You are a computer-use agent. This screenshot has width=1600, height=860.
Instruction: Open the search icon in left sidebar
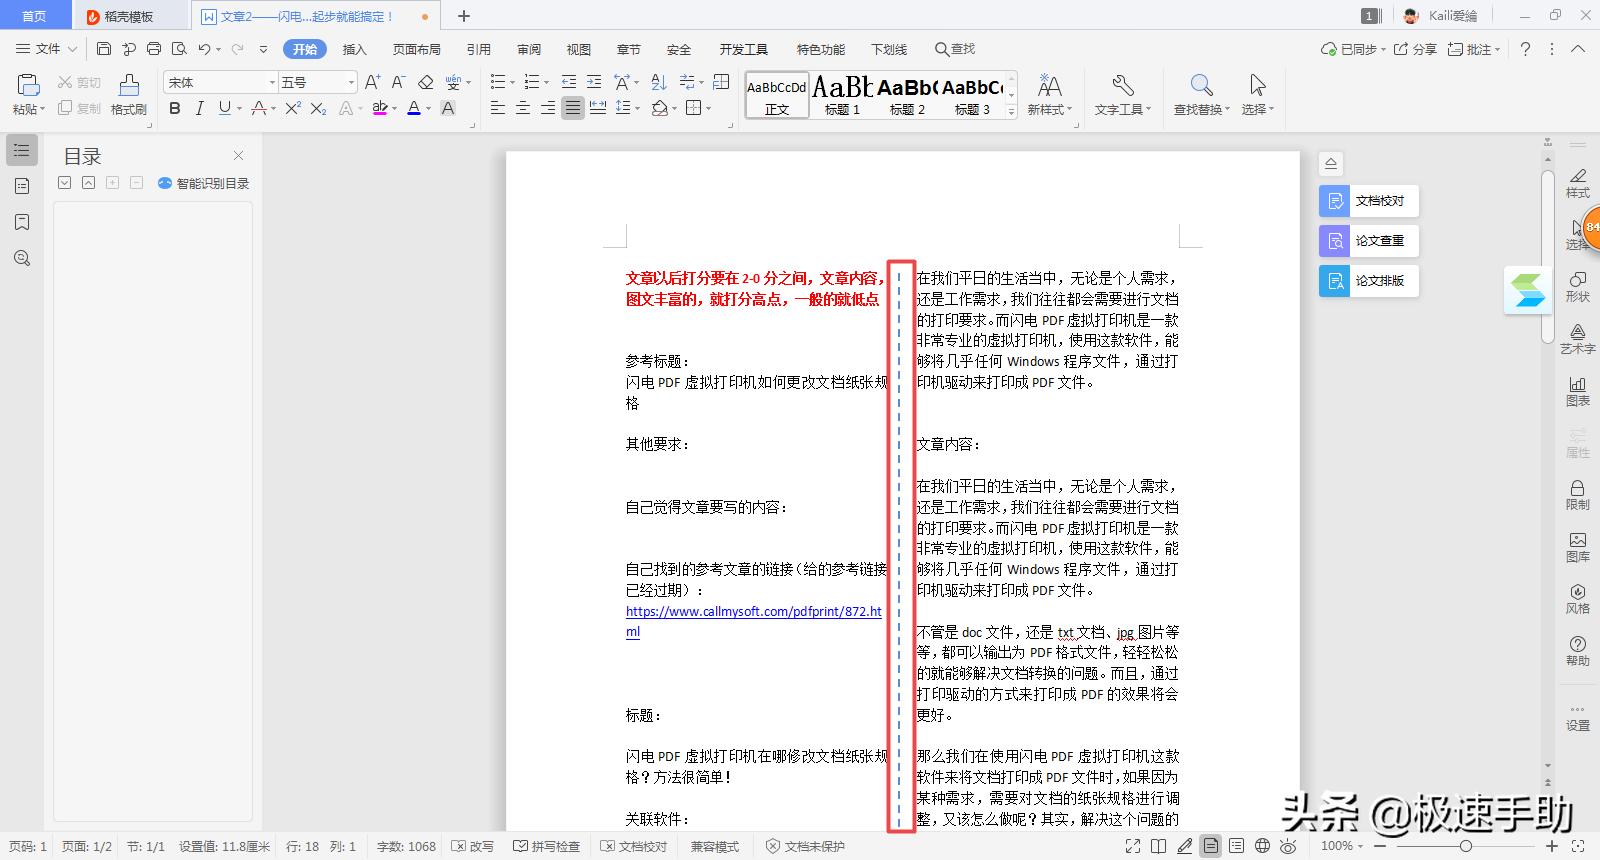tap(22, 258)
